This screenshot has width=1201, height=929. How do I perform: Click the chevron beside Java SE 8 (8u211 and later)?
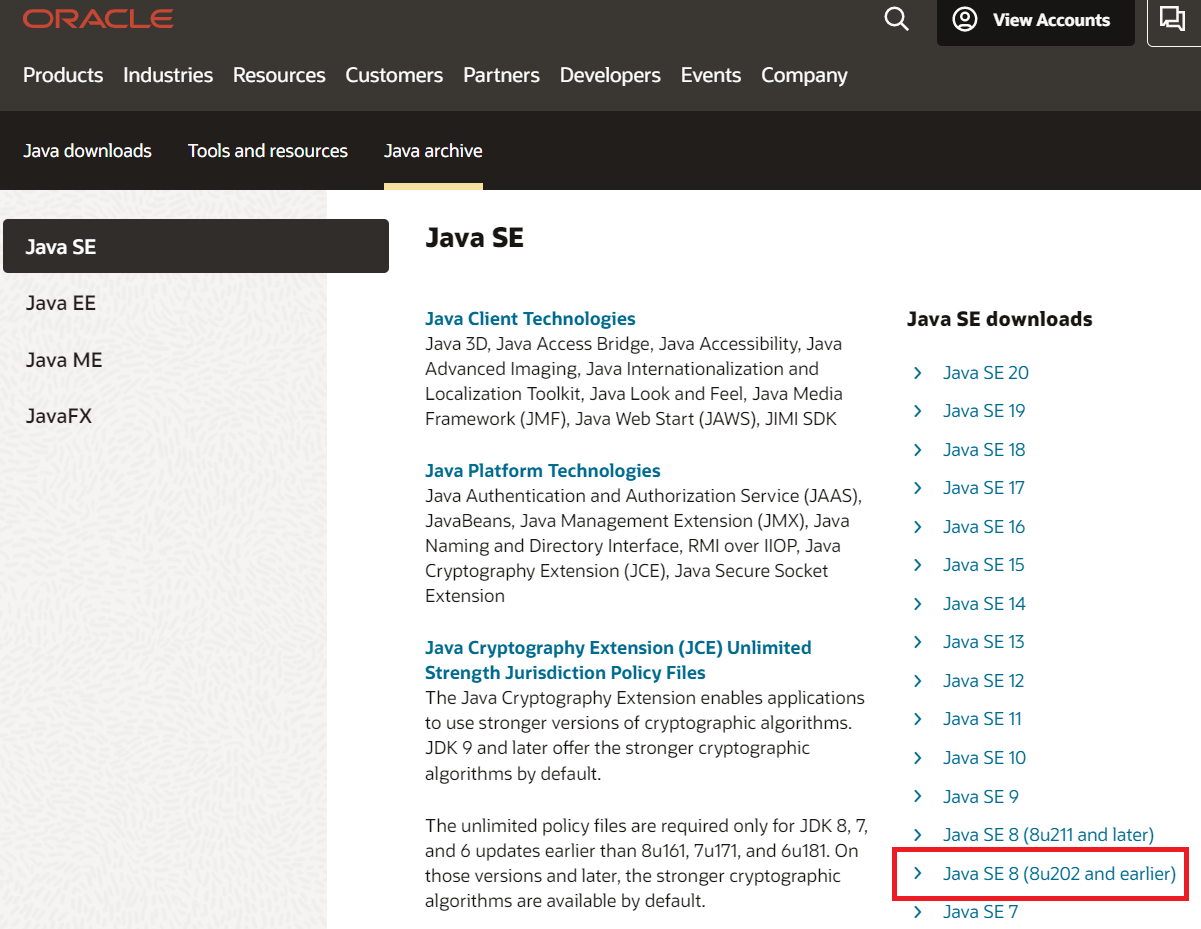click(x=917, y=835)
